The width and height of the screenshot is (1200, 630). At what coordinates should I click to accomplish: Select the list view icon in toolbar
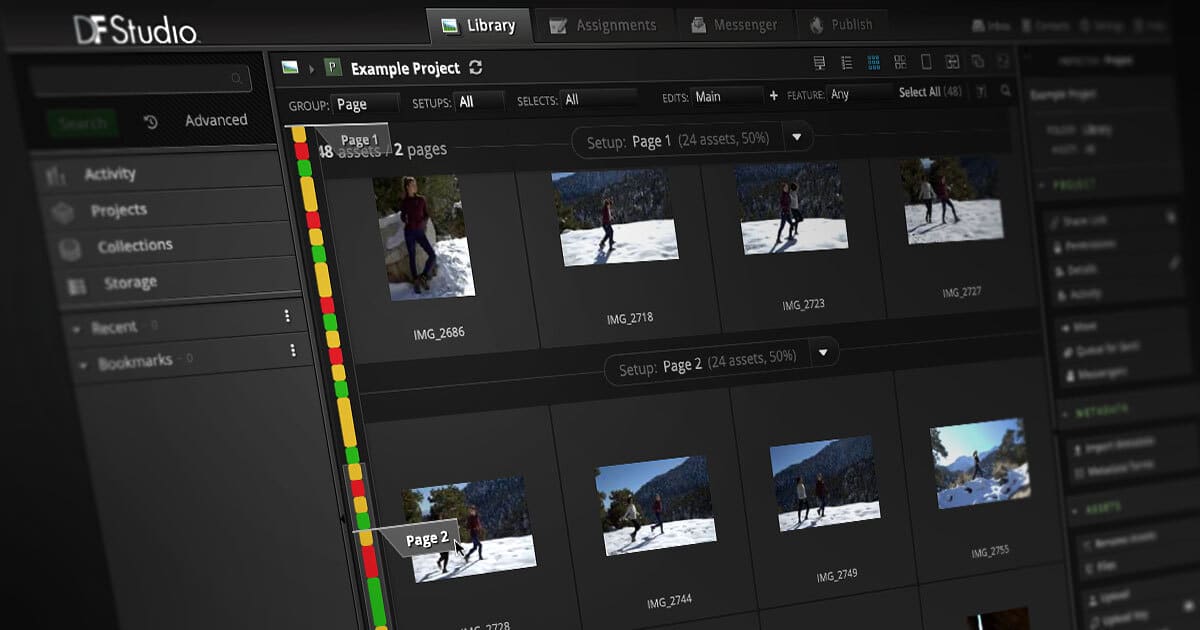846,62
